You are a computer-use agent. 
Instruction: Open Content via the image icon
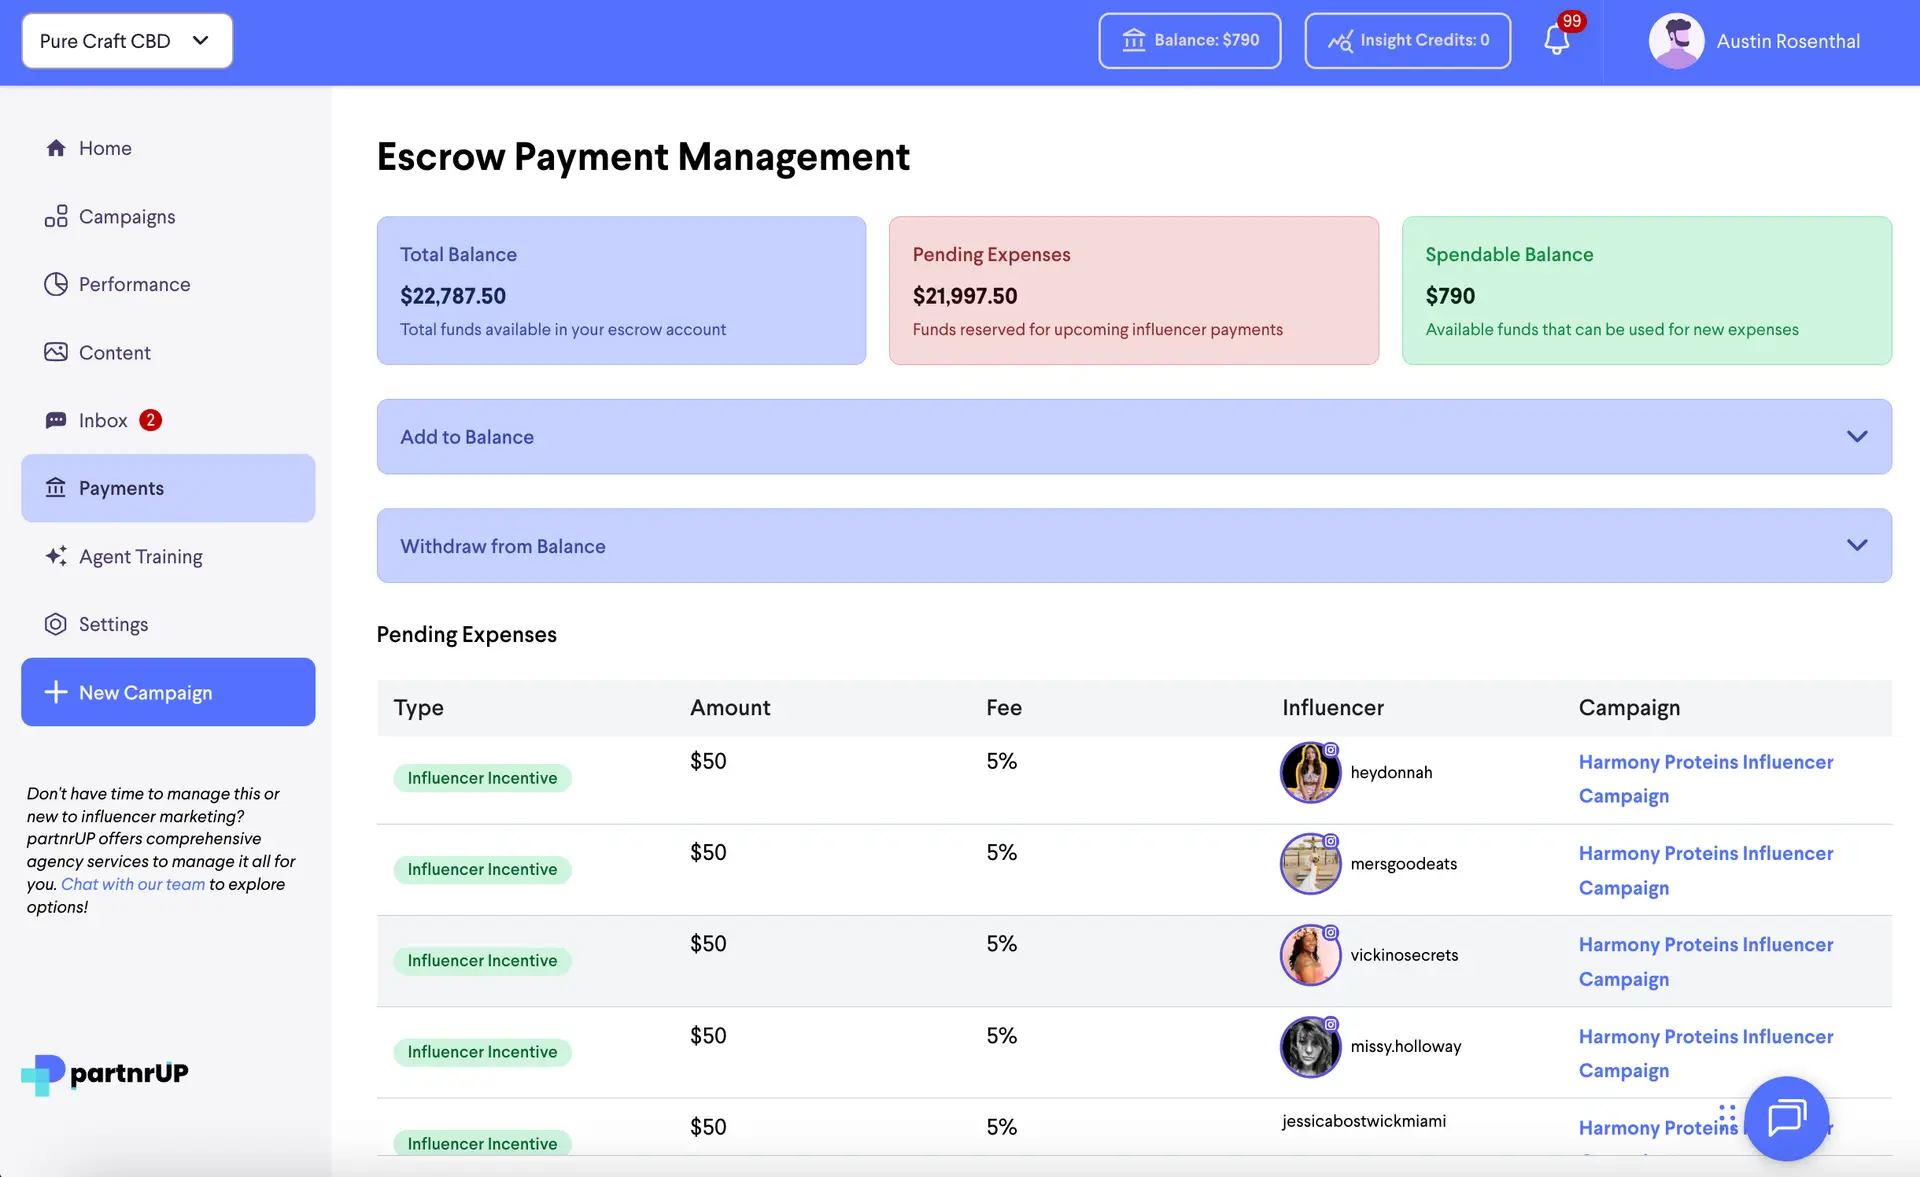tap(56, 352)
